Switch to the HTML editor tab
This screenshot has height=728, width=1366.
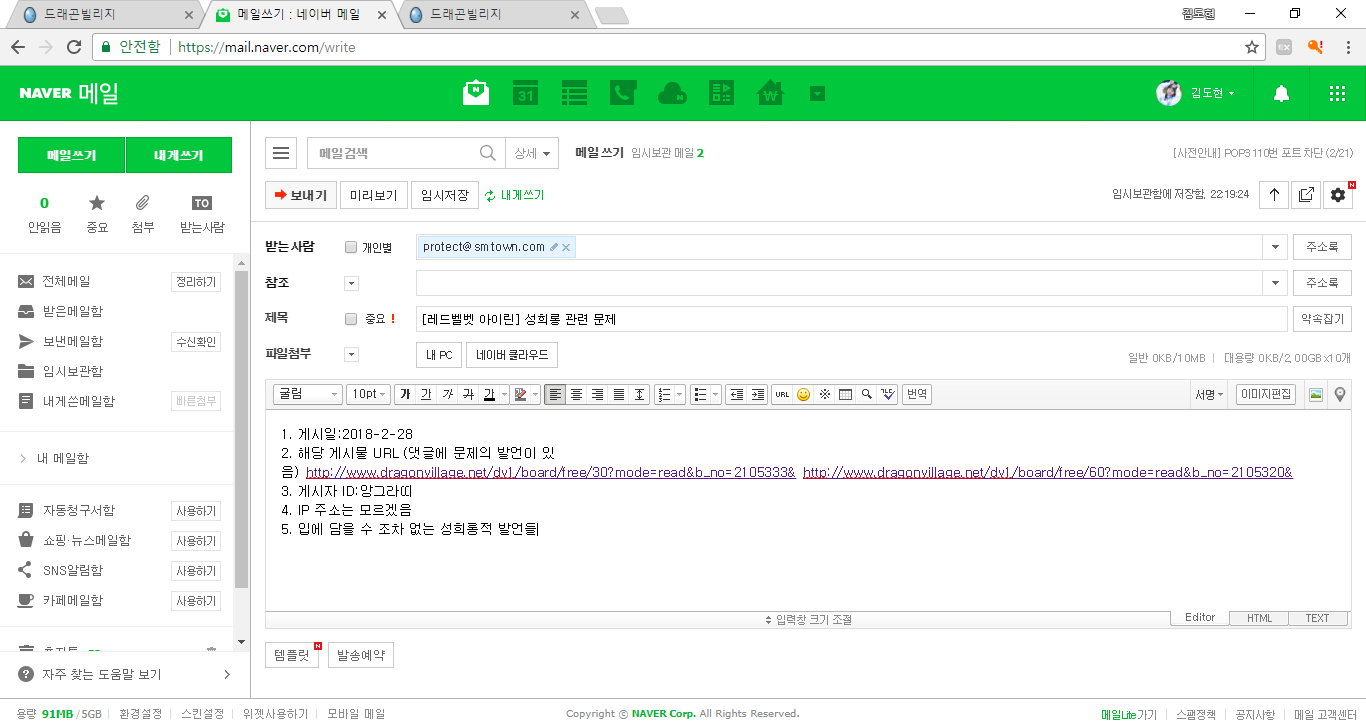pyautogui.click(x=1259, y=618)
